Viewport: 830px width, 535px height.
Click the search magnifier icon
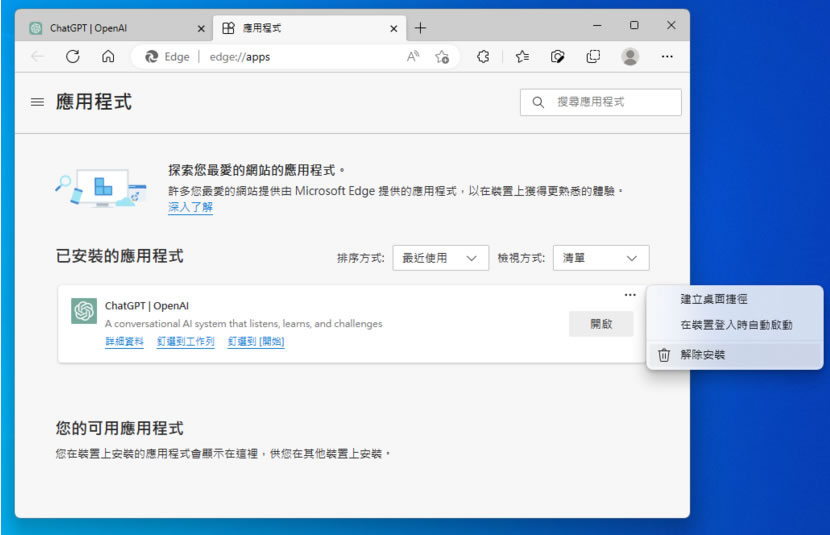(538, 102)
